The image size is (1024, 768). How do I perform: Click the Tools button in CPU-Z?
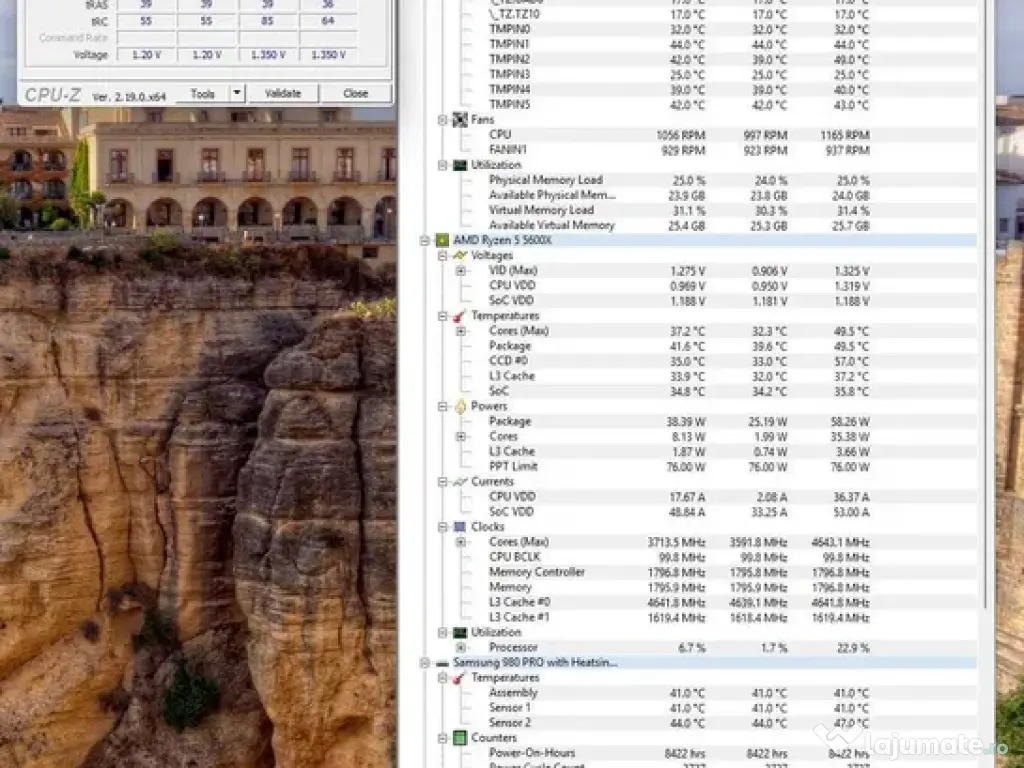tap(202, 93)
